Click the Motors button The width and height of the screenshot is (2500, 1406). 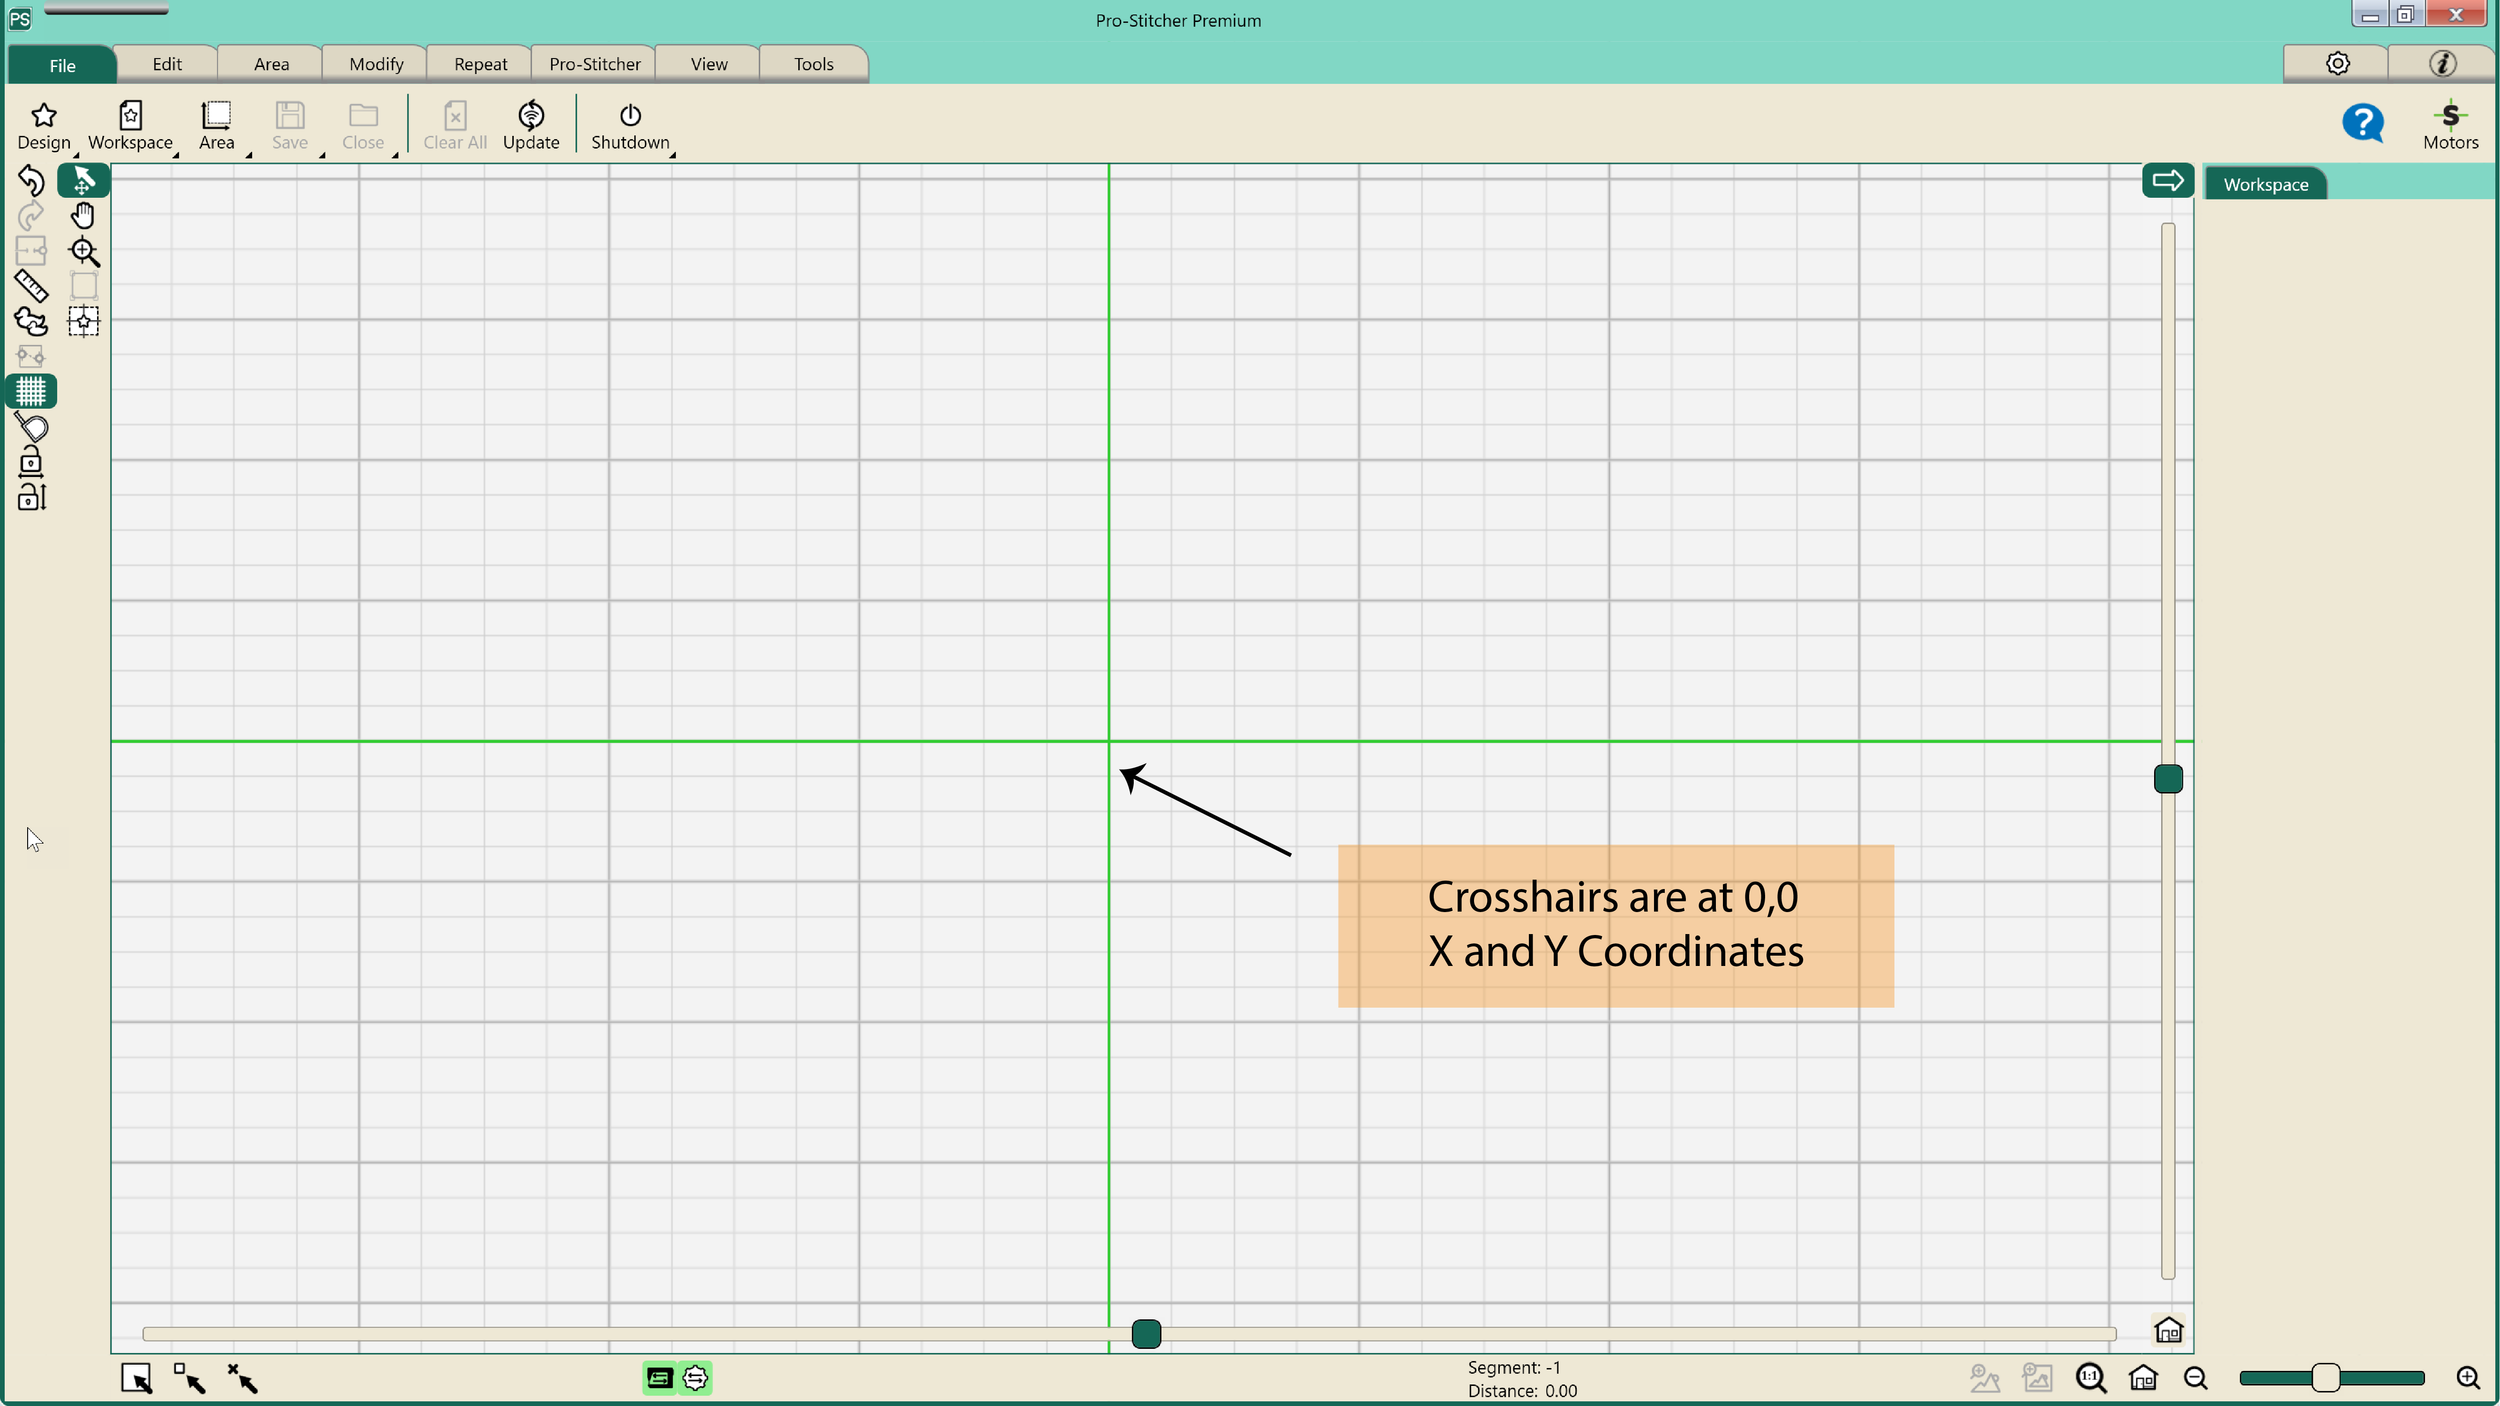pyautogui.click(x=2450, y=126)
